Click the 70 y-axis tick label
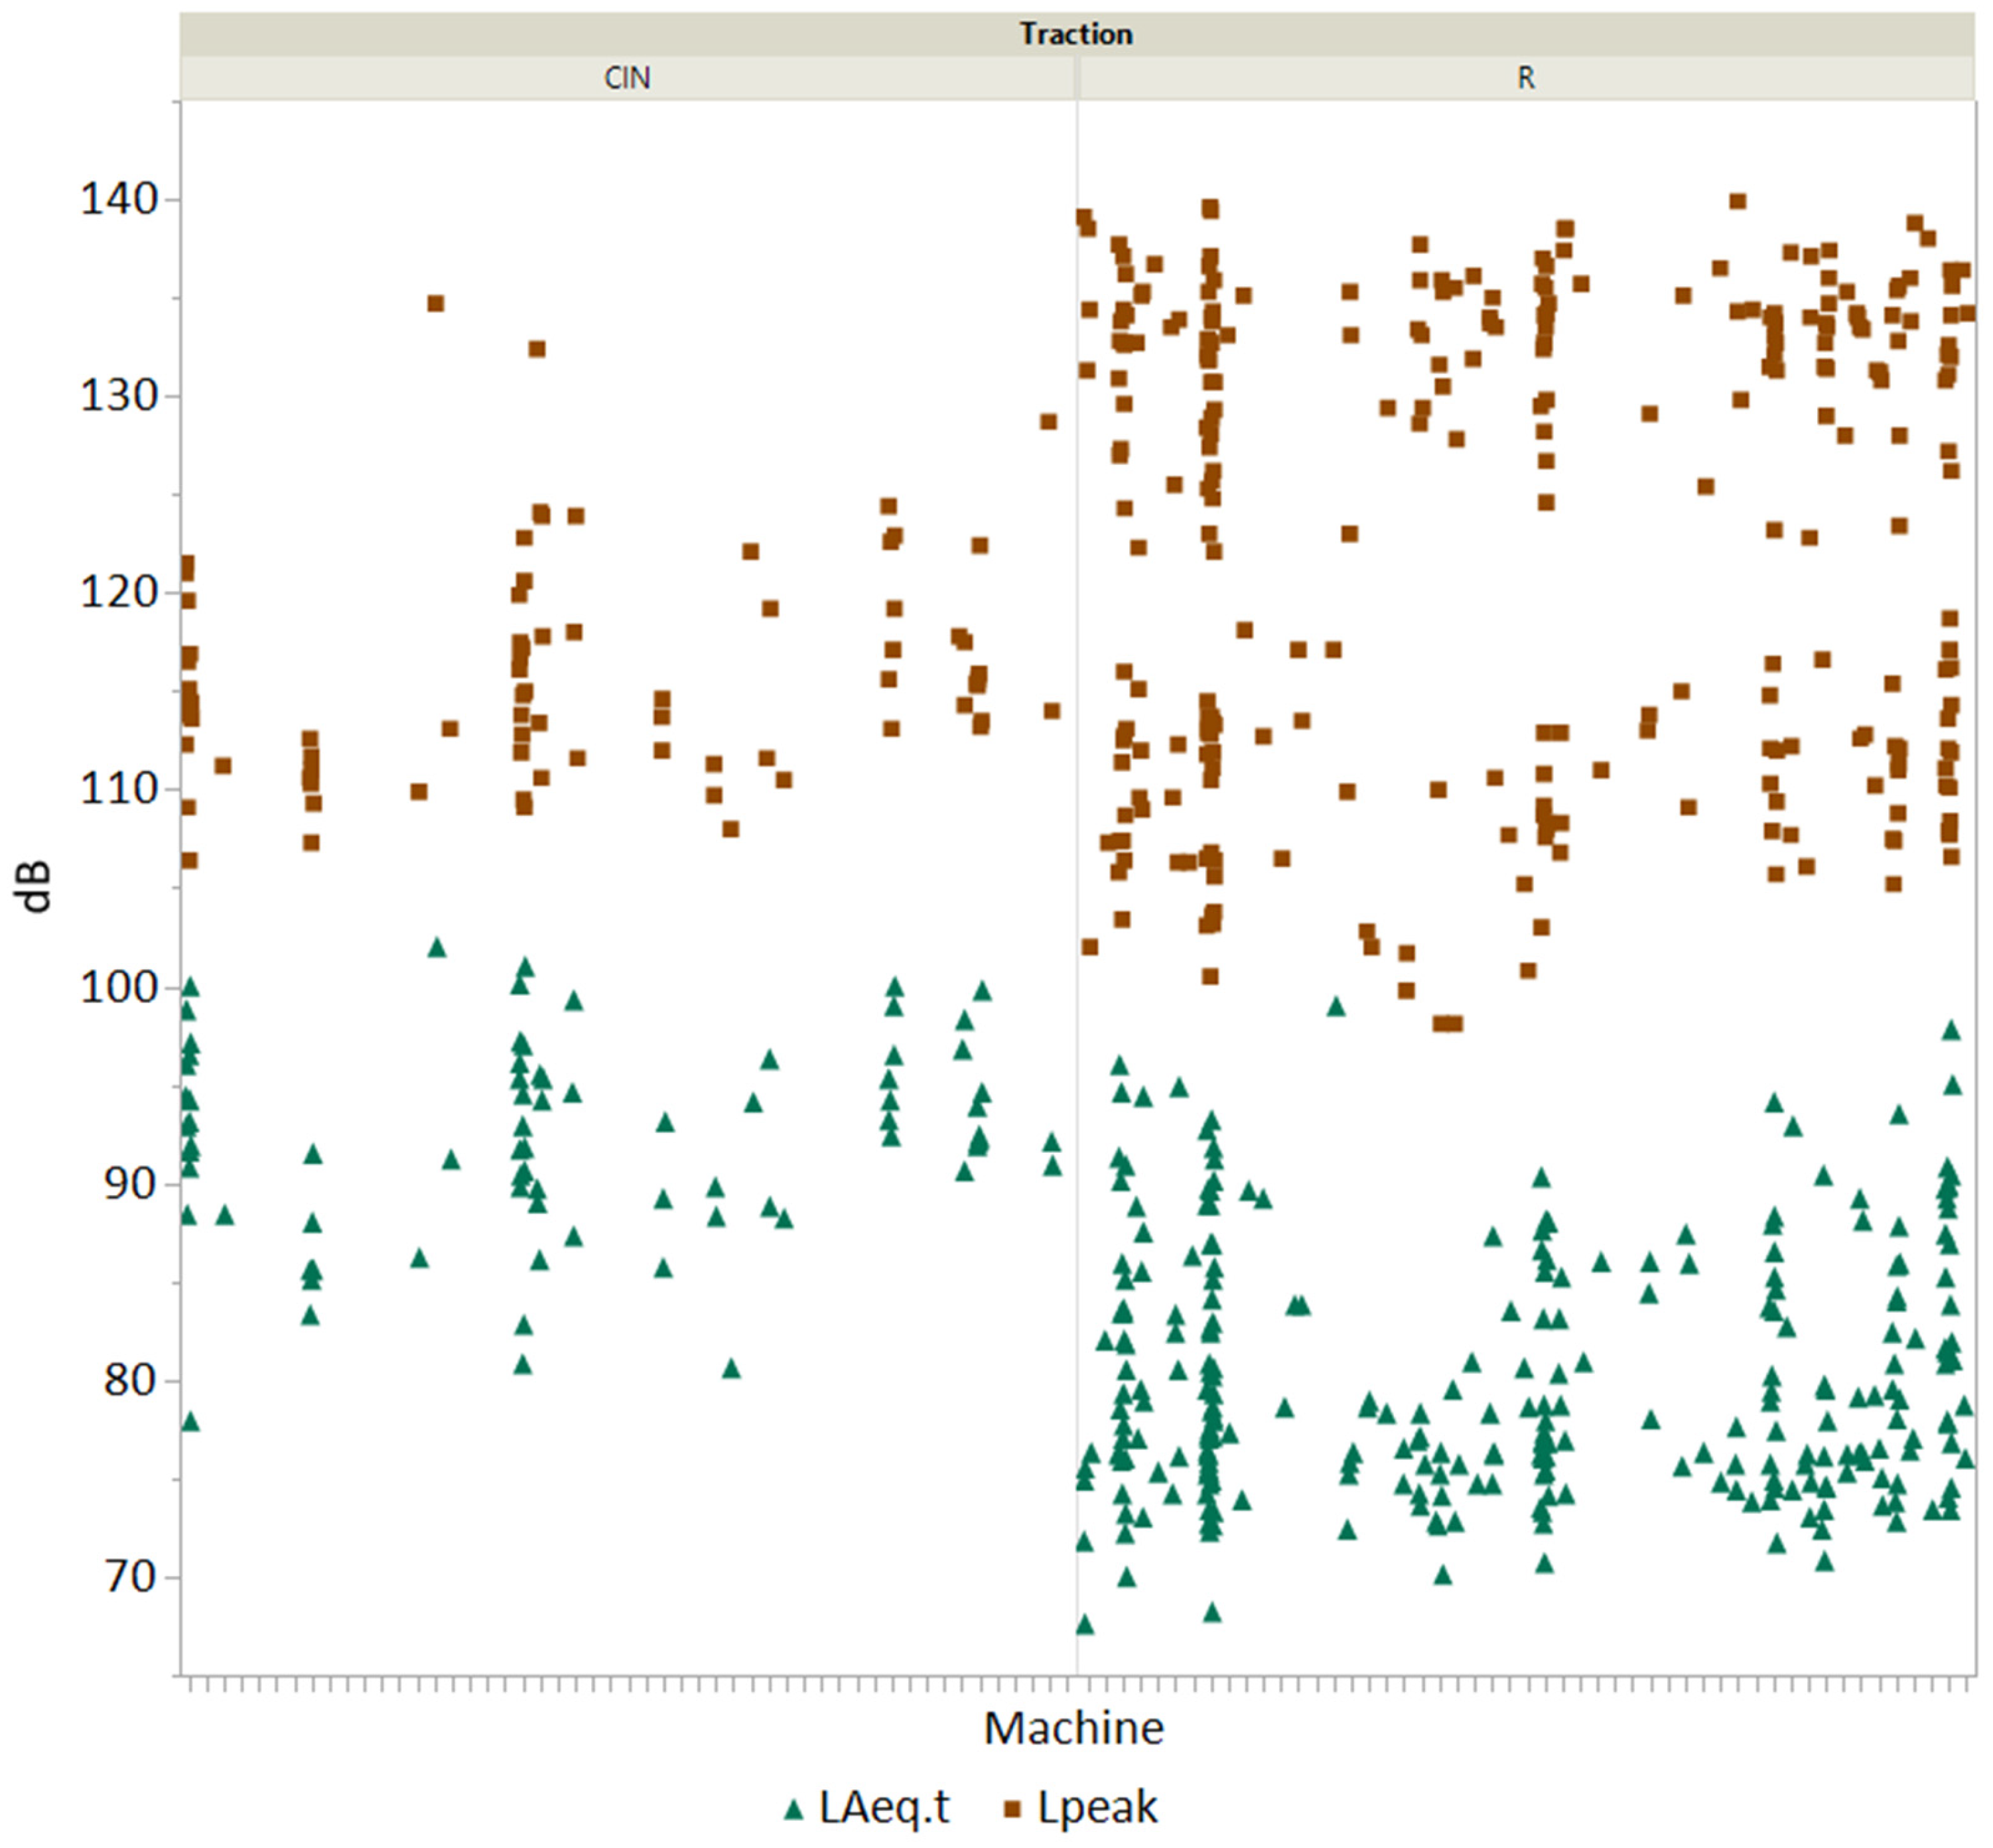This screenshot has width=1993, height=1848. [131, 1577]
